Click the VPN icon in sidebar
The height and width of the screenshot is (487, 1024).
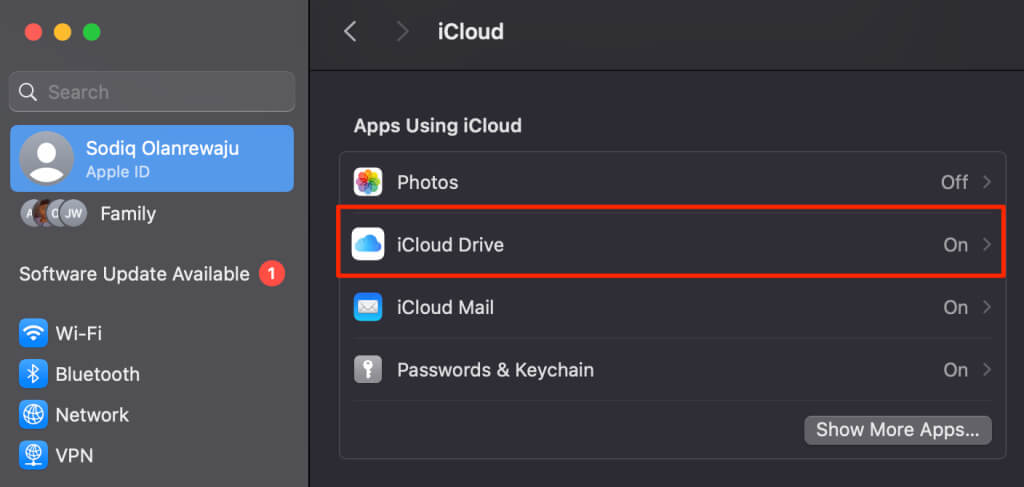tap(33, 455)
